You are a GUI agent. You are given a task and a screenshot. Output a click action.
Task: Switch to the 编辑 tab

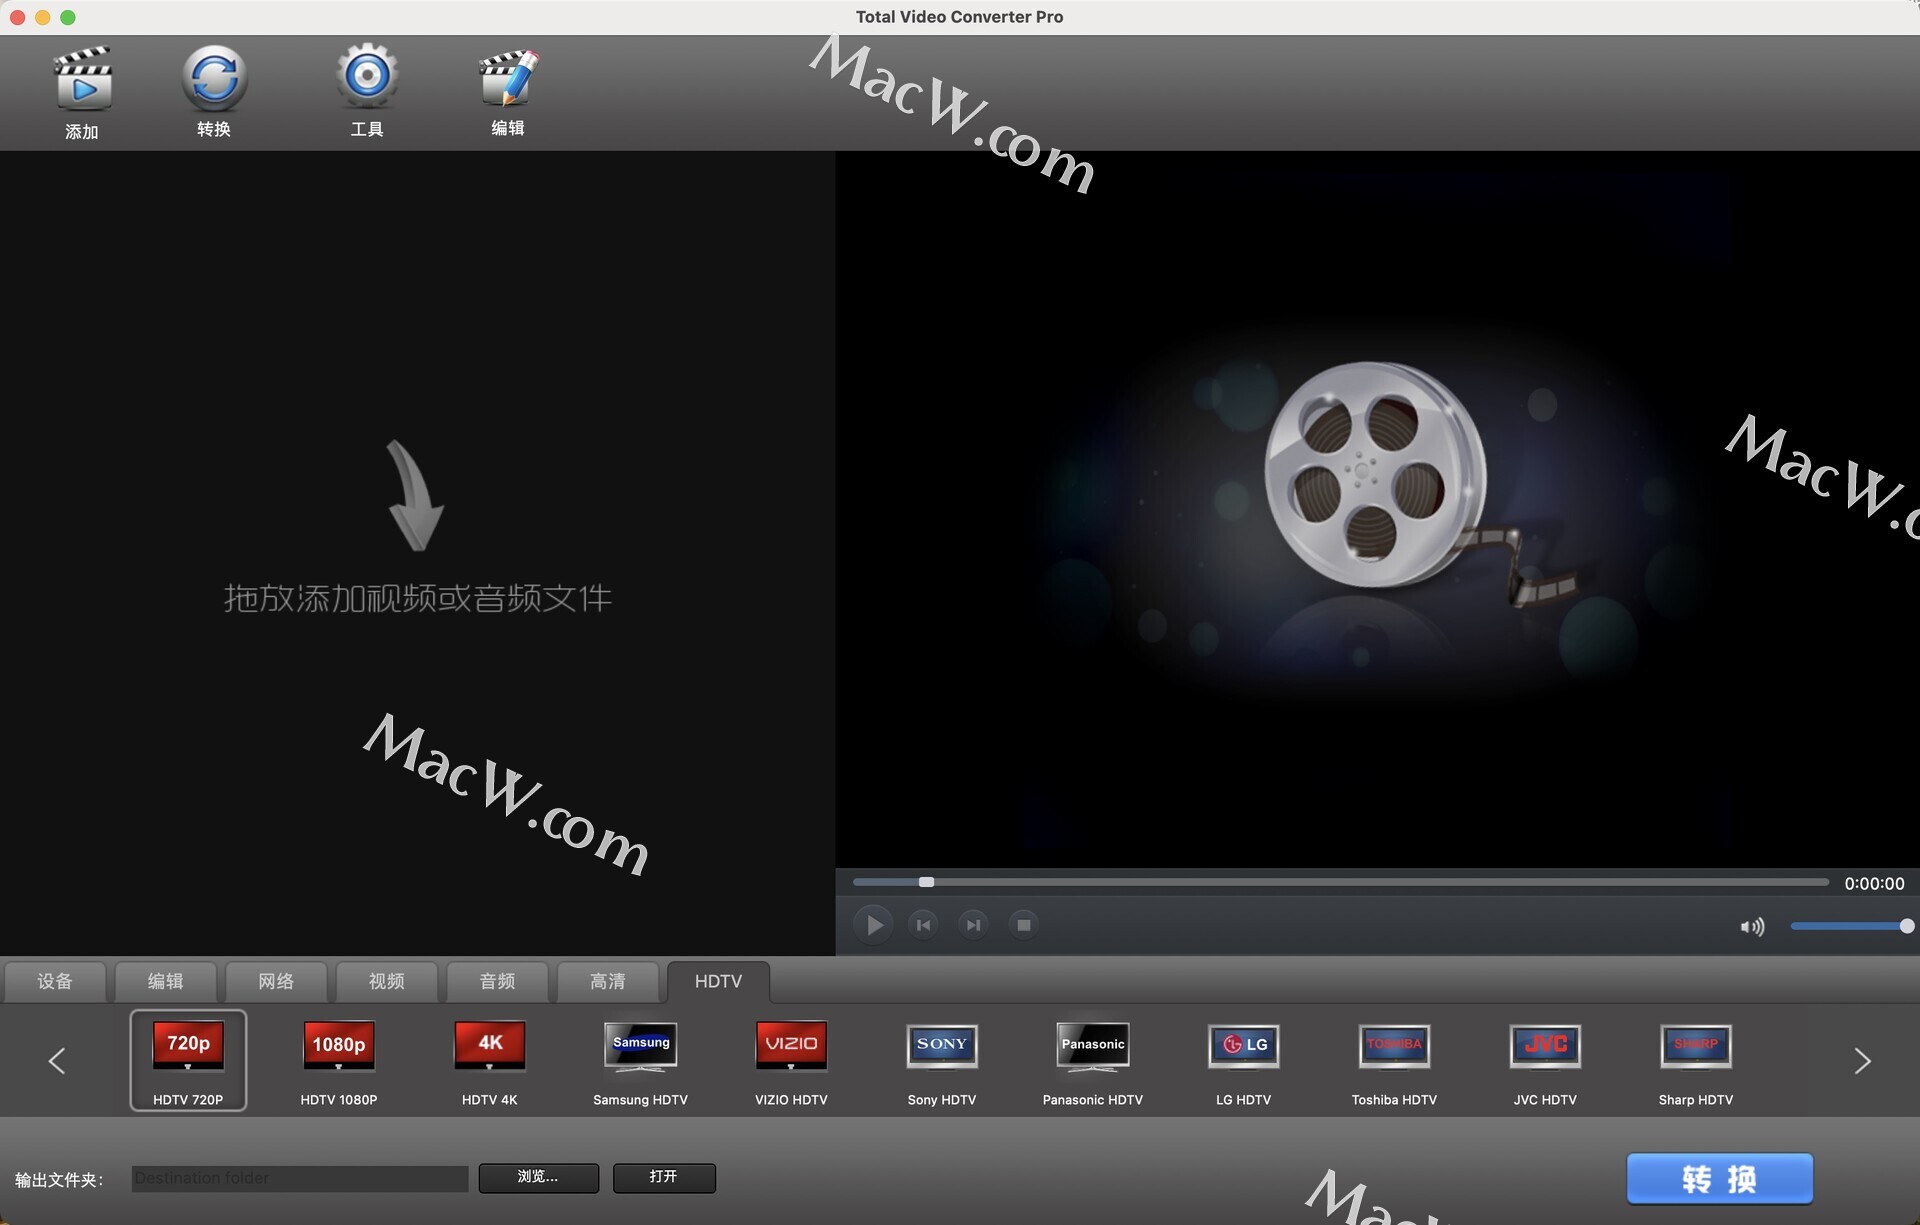(166, 982)
